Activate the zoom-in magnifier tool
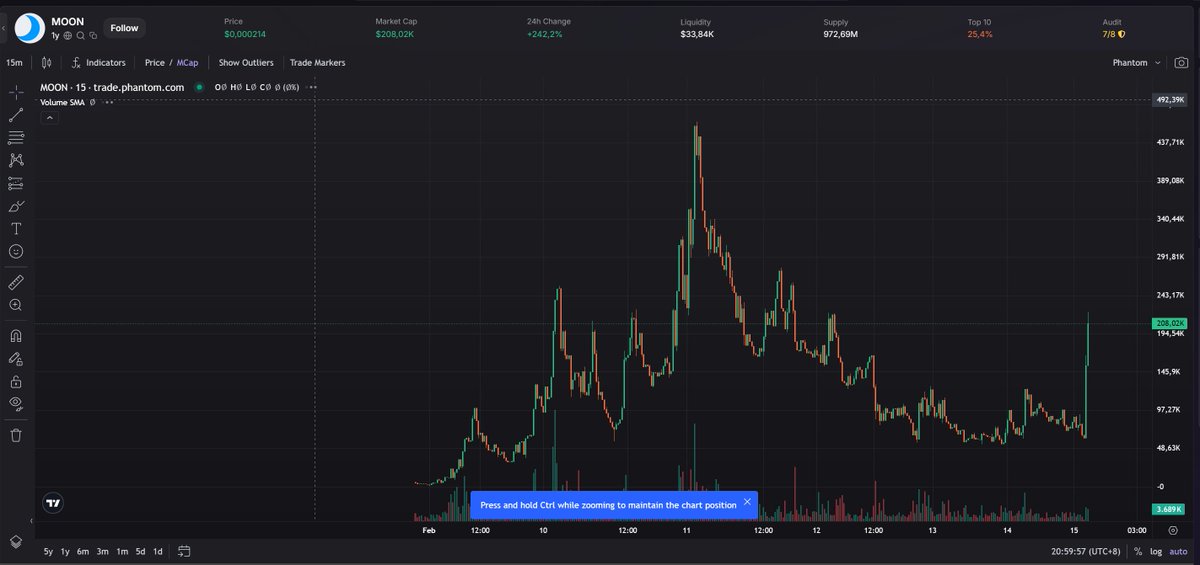Viewport: 1200px width, 565px height. [16, 305]
